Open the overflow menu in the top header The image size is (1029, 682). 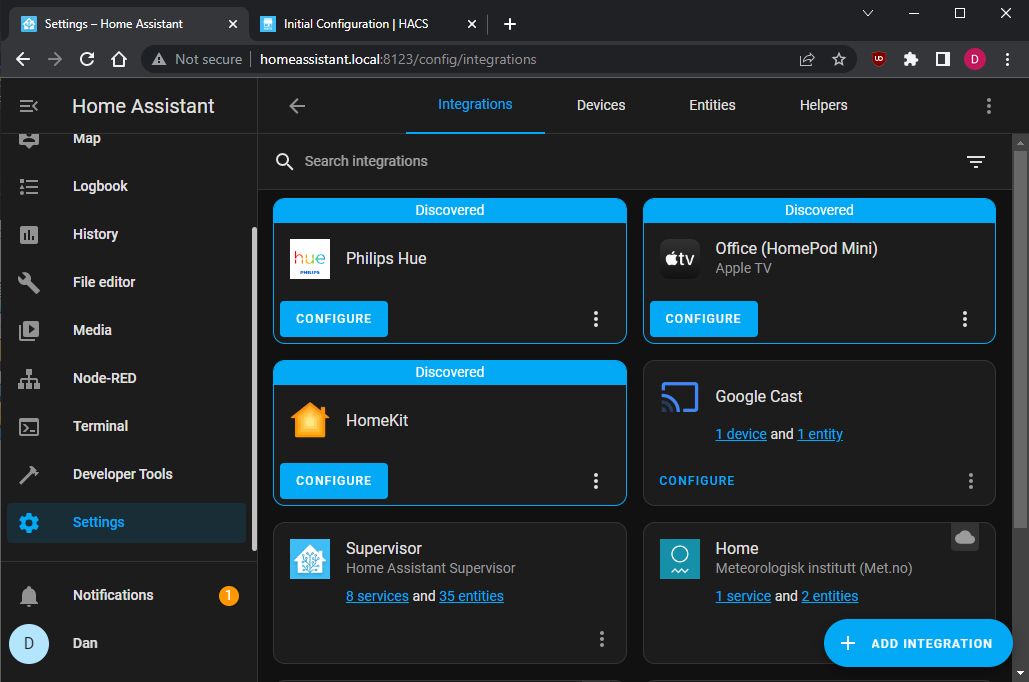click(x=988, y=106)
